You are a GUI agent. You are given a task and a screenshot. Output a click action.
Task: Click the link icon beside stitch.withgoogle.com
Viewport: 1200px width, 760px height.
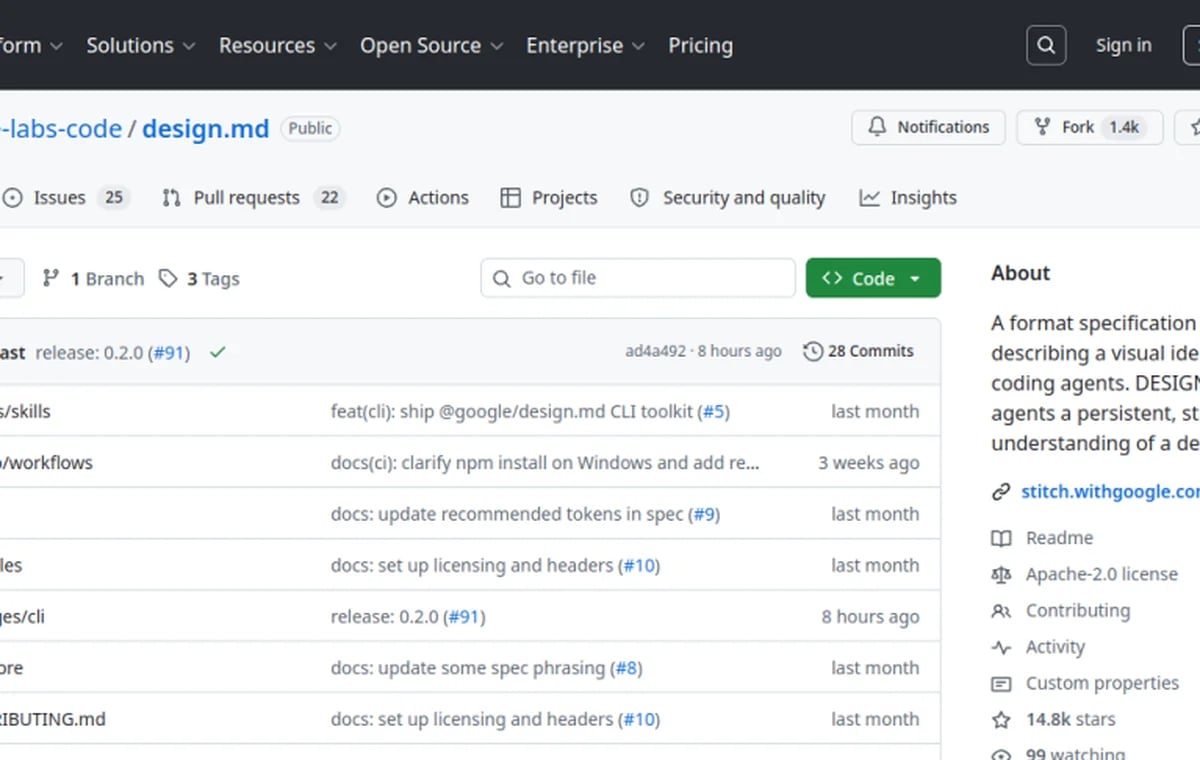pos(1001,492)
